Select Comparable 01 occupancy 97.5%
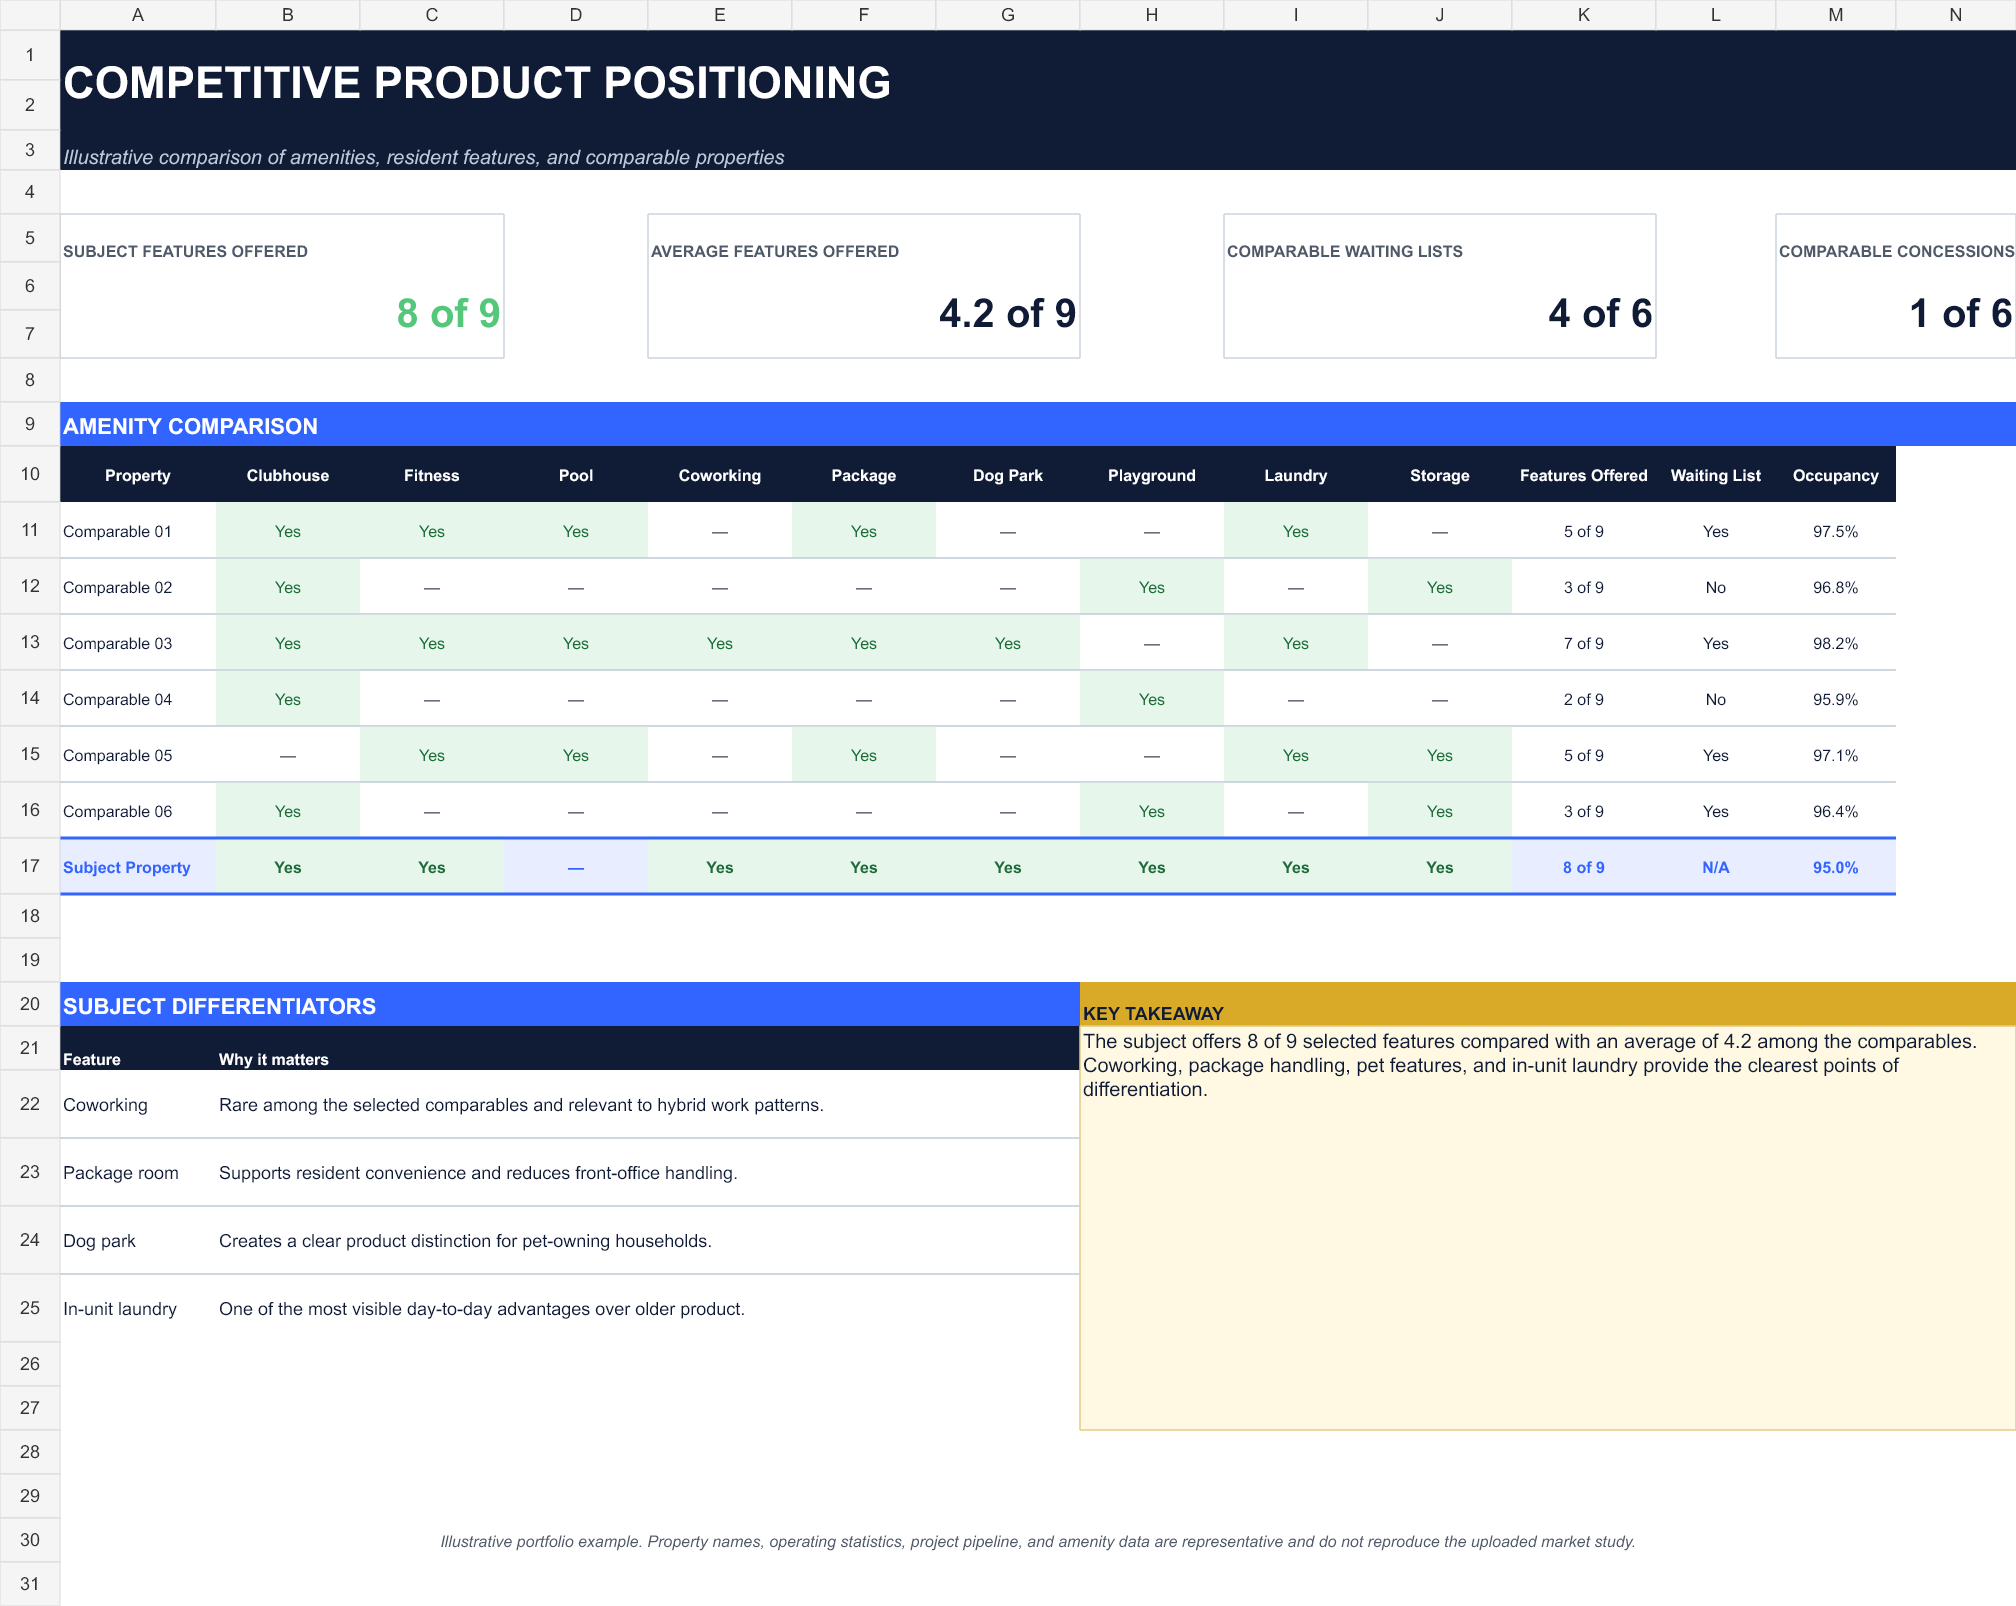The width and height of the screenshot is (2016, 1606). tap(1836, 530)
